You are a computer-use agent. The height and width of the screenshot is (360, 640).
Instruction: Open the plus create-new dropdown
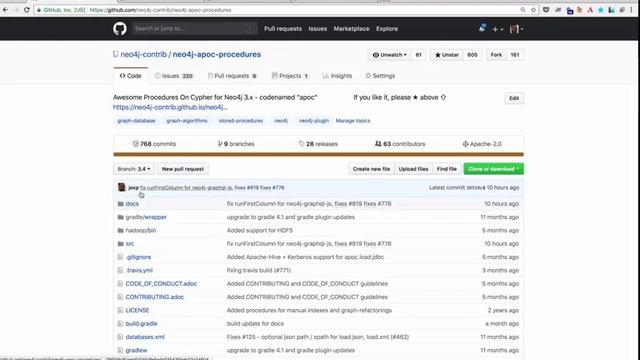click(497, 29)
